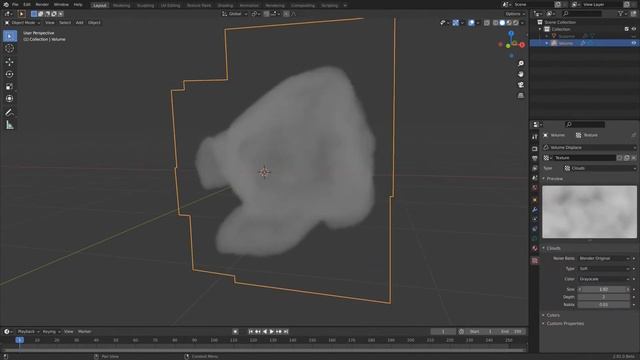Toggle the snapping magnet button

[267, 14]
